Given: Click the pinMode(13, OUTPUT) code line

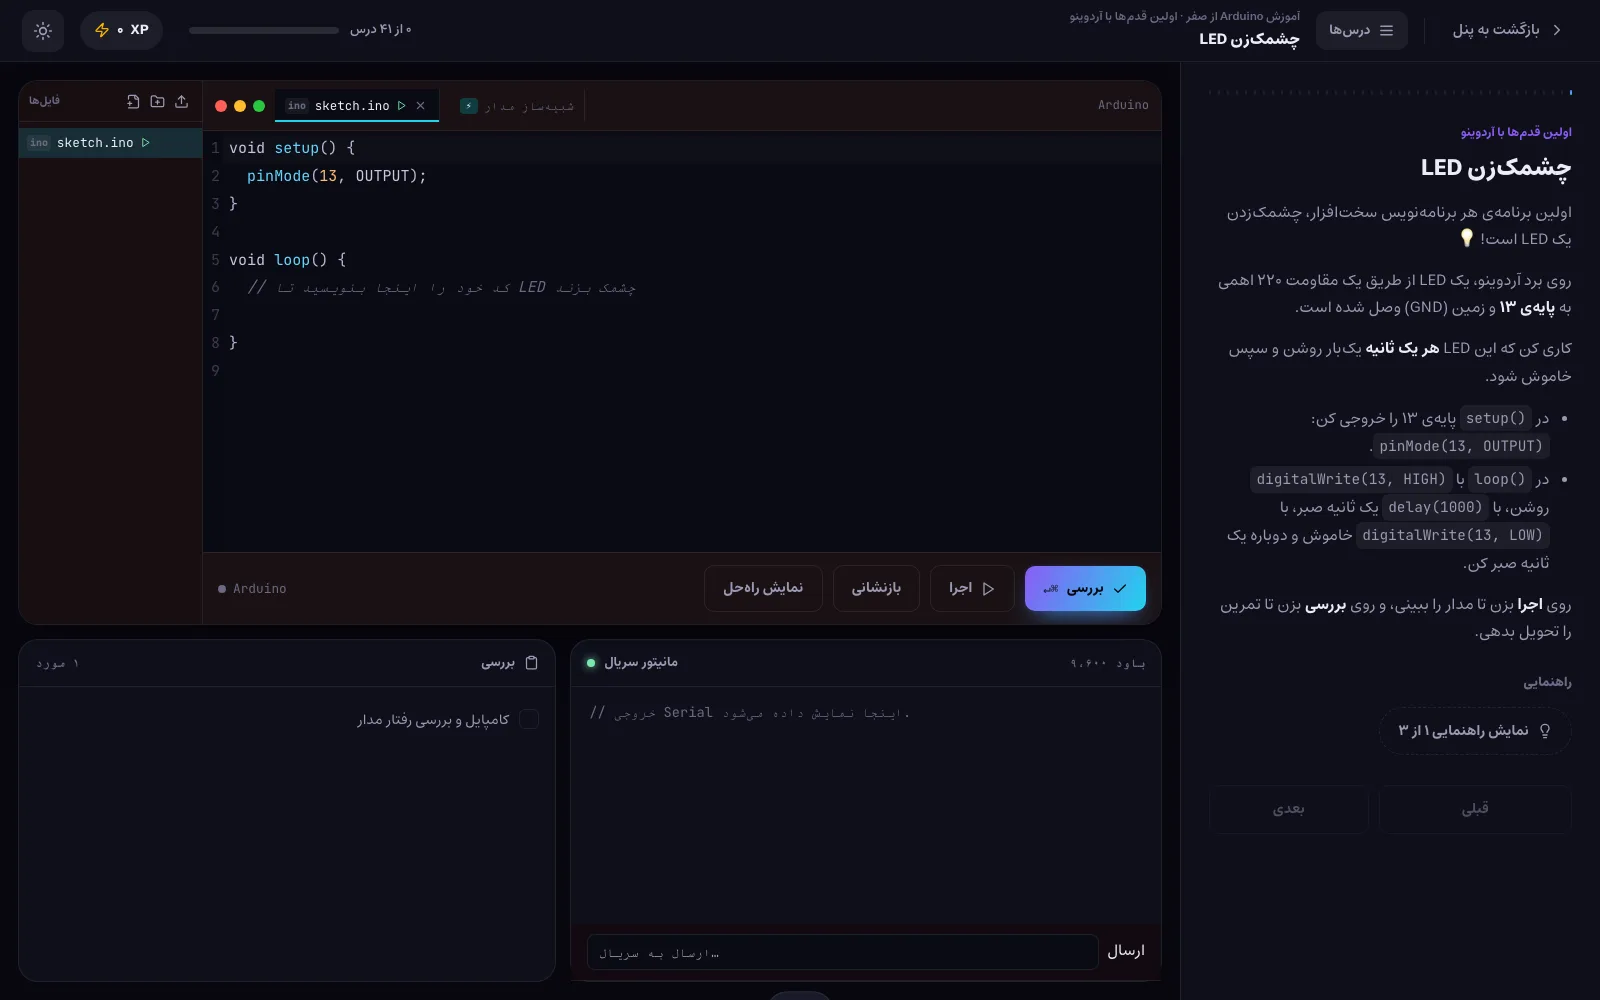Looking at the screenshot, I should point(337,176).
